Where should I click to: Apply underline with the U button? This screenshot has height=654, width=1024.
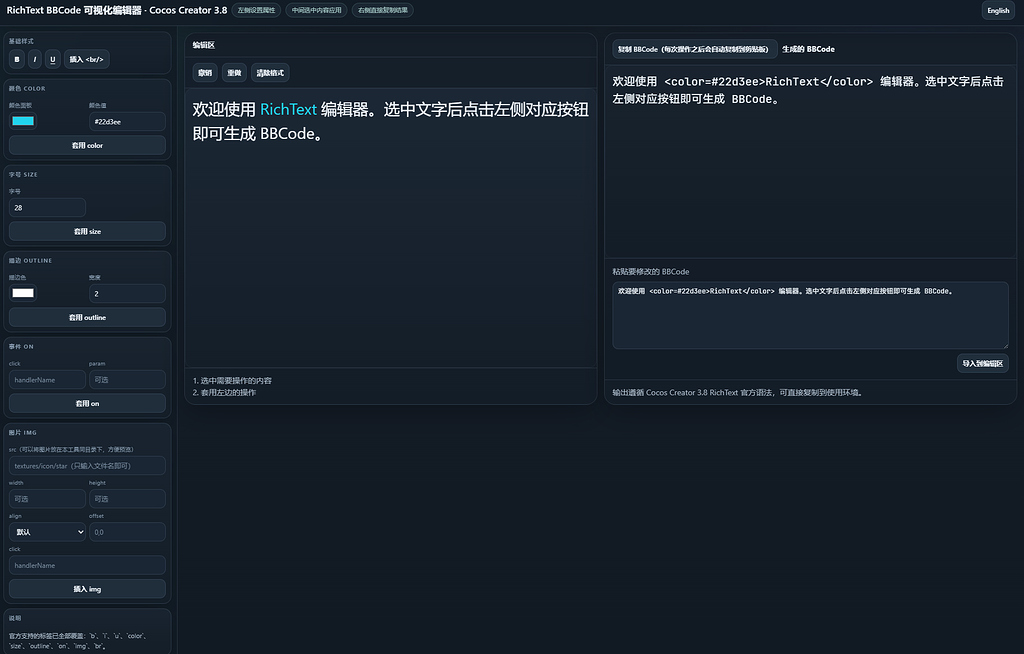tap(53, 59)
